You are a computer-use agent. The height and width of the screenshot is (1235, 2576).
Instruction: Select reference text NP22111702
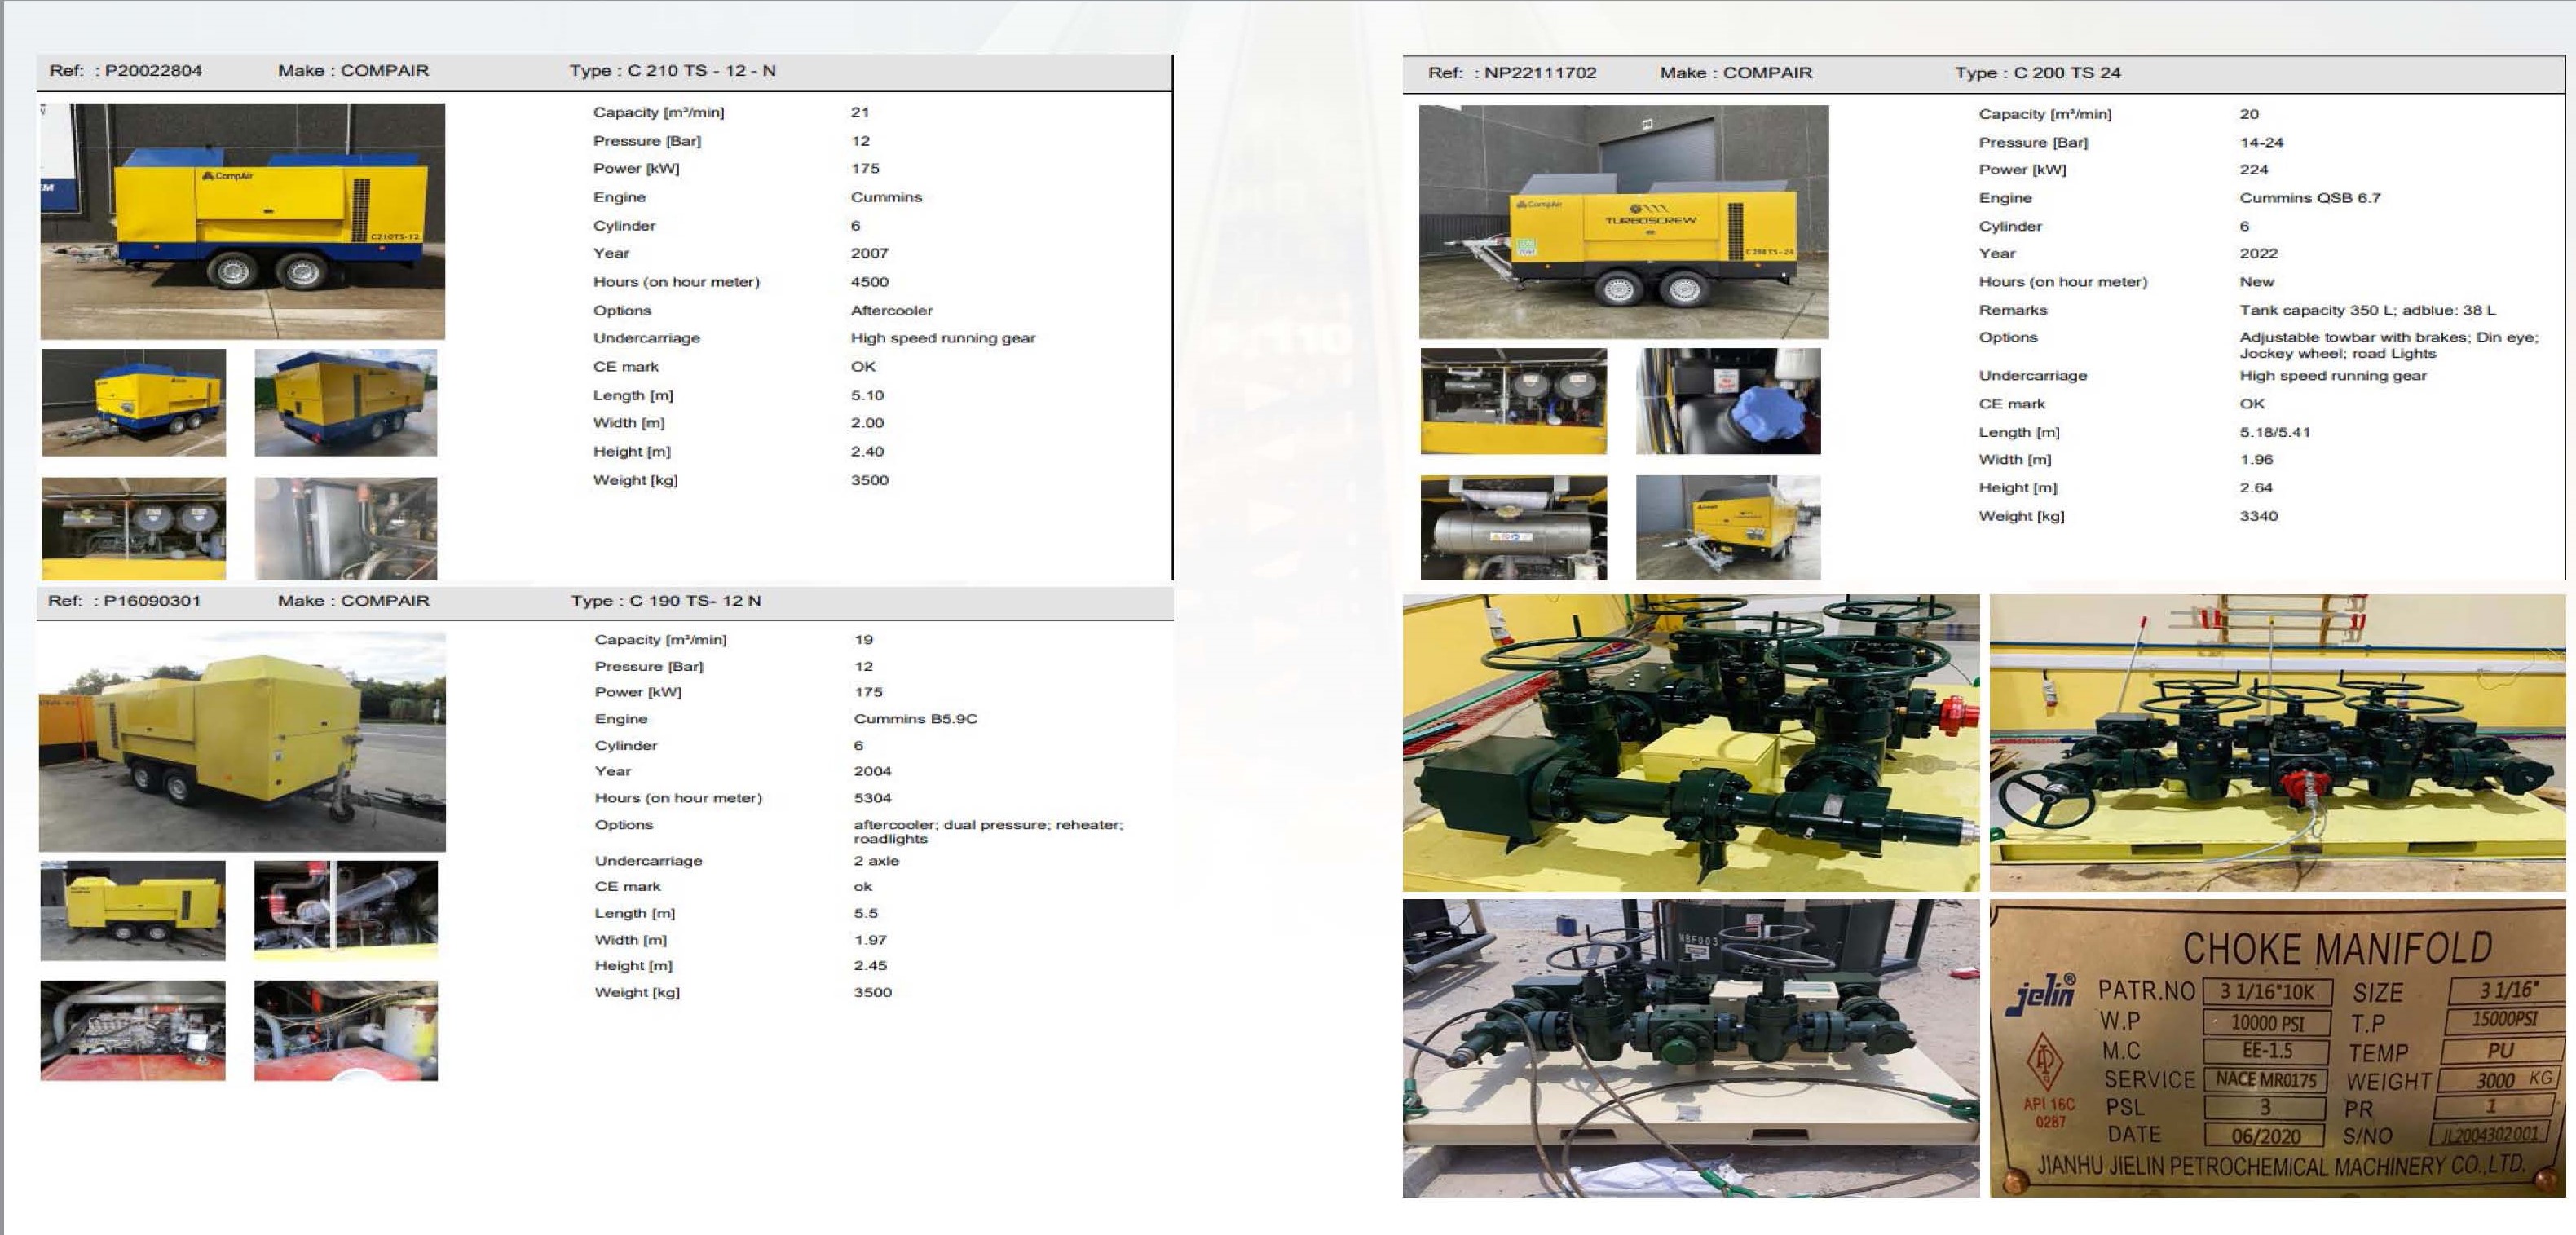pos(1540,72)
